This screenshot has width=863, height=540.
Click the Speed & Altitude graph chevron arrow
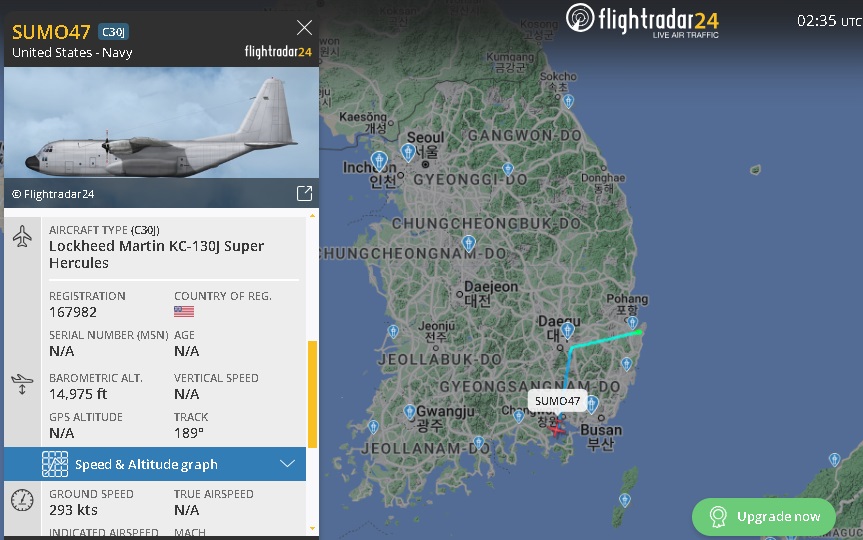point(287,463)
